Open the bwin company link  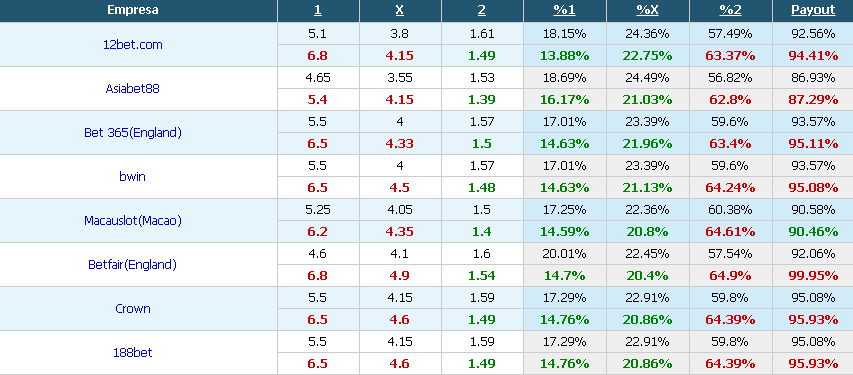coord(133,176)
